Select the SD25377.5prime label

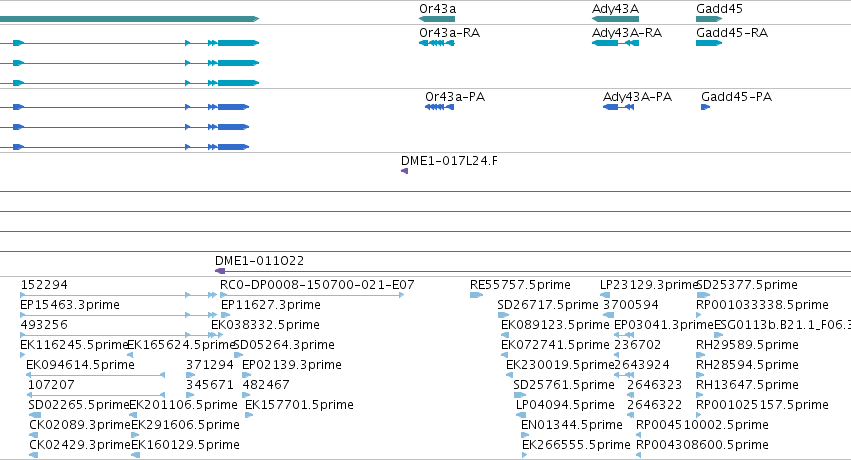(x=747, y=284)
